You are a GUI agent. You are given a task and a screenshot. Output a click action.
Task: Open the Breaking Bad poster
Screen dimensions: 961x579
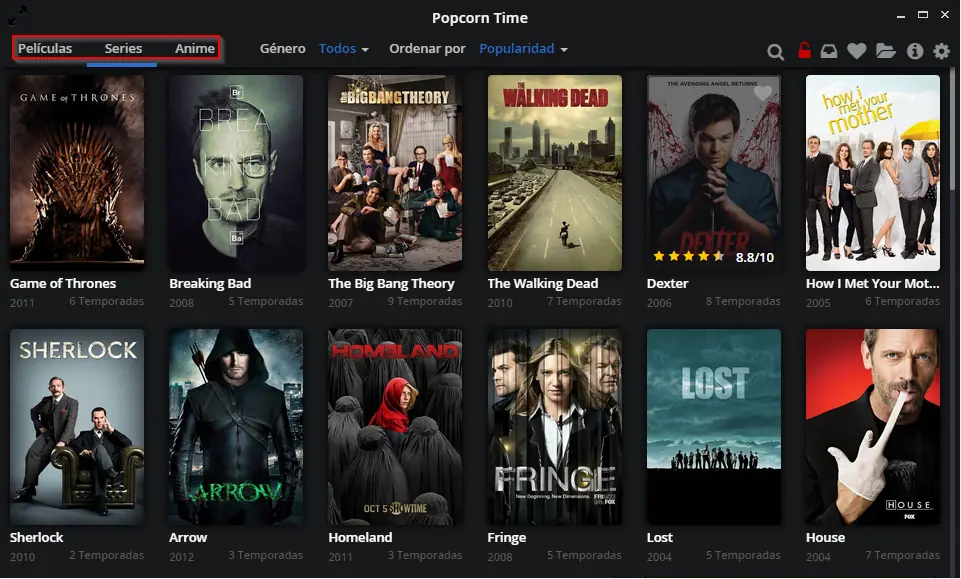coord(236,173)
